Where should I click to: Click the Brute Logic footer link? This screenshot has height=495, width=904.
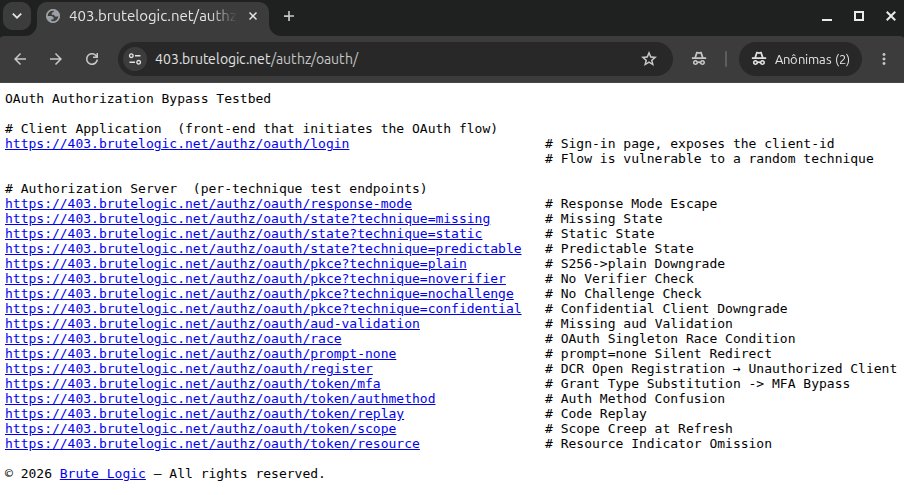[103, 473]
